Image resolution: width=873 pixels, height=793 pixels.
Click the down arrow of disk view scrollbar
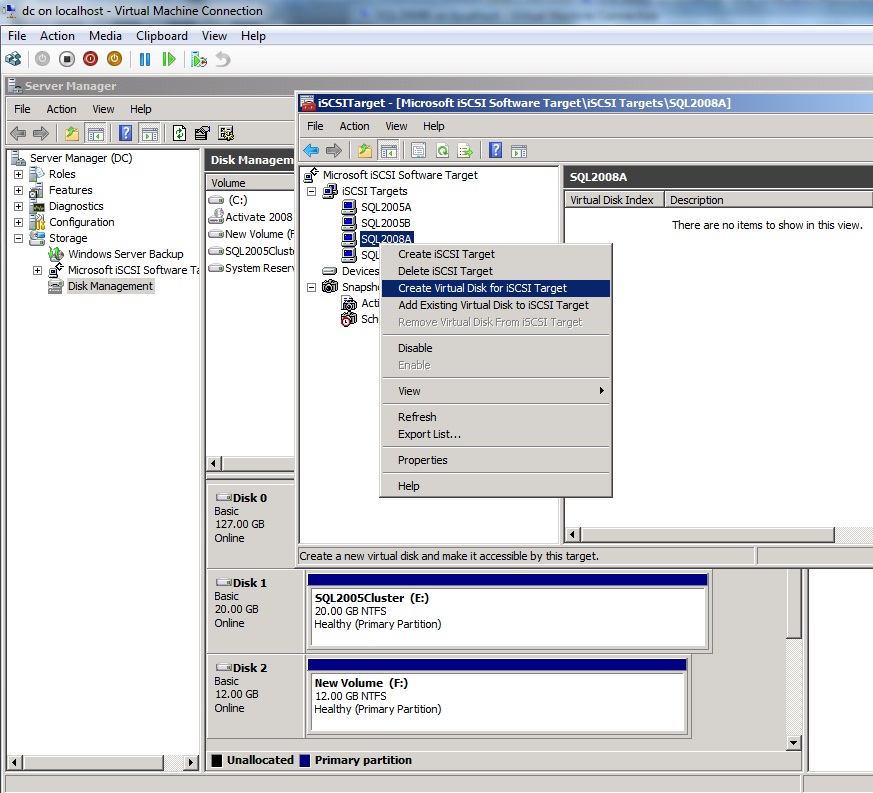coord(793,742)
